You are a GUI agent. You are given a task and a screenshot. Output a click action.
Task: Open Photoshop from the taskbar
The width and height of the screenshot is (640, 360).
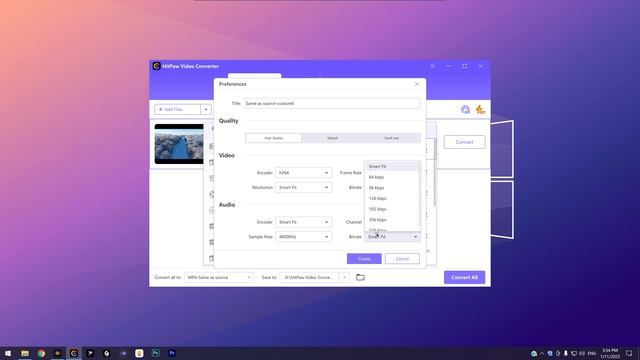pyautogui.click(x=156, y=353)
